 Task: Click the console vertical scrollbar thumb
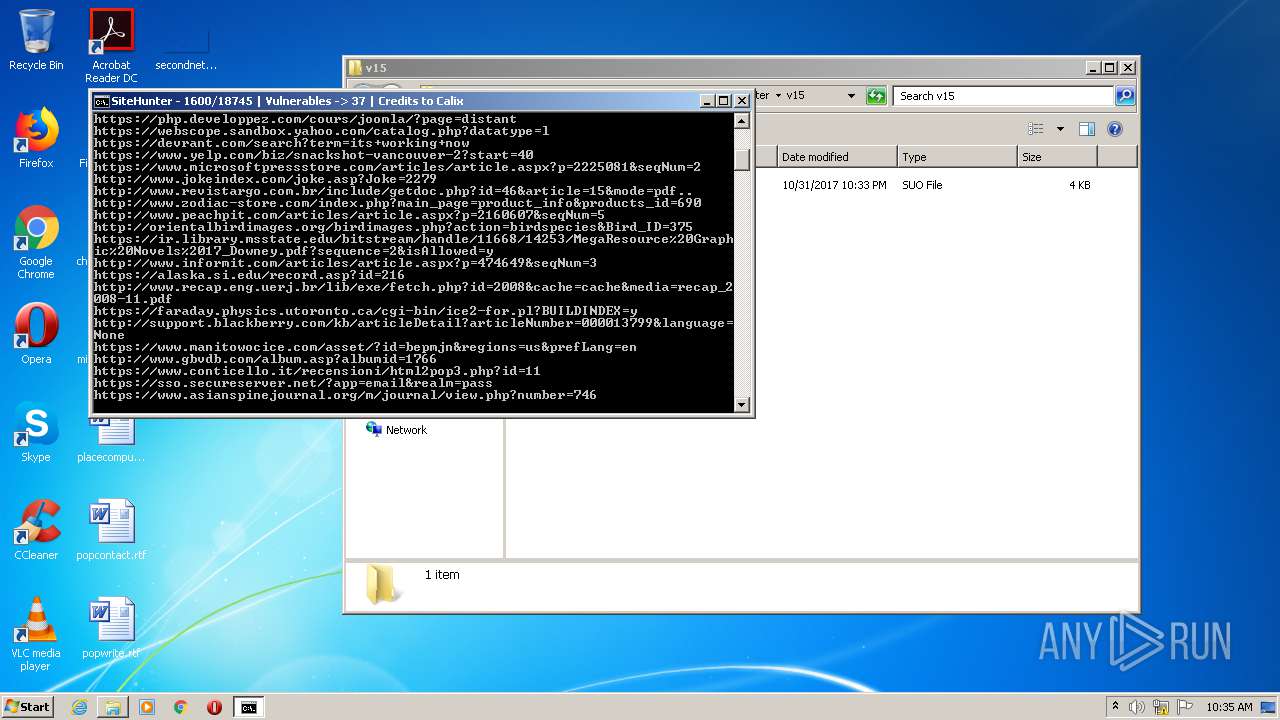point(742,160)
